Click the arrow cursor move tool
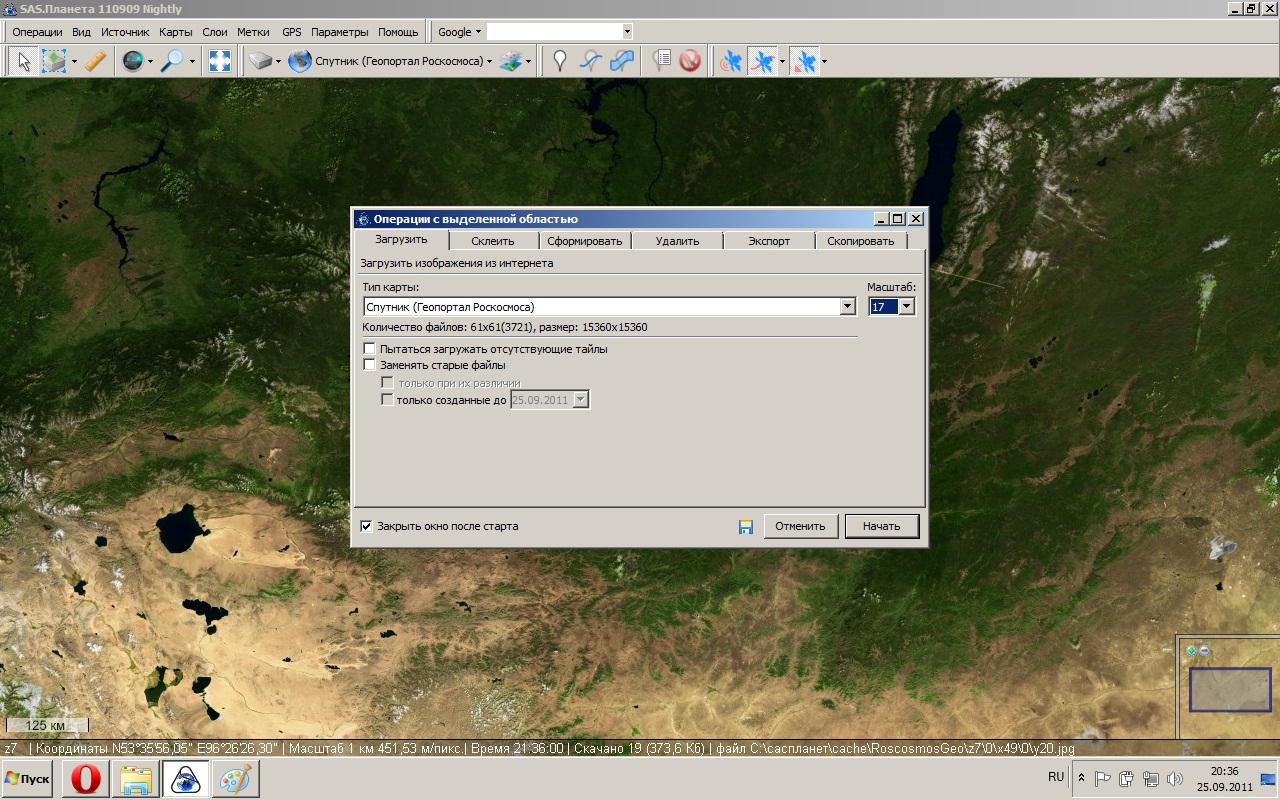Screen dimensions: 1280x800 24,61
